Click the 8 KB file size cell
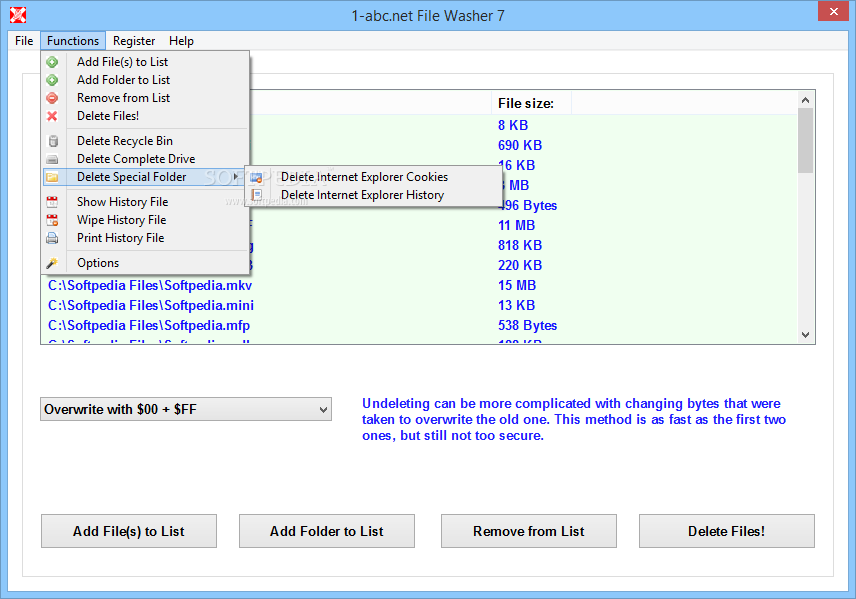 point(513,126)
